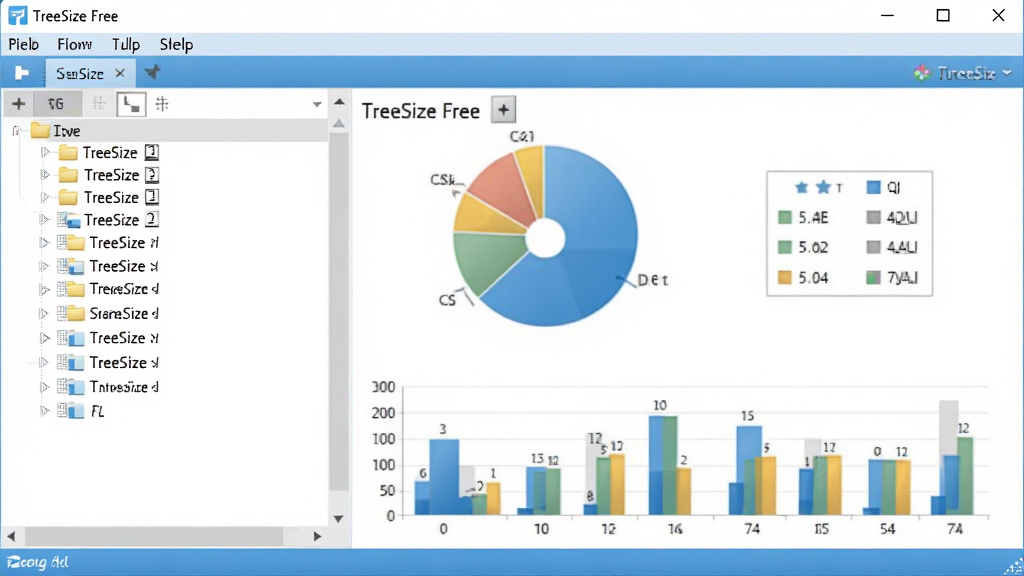
Task: Click the green 5.4E legend swatch
Action: [785, 217]
